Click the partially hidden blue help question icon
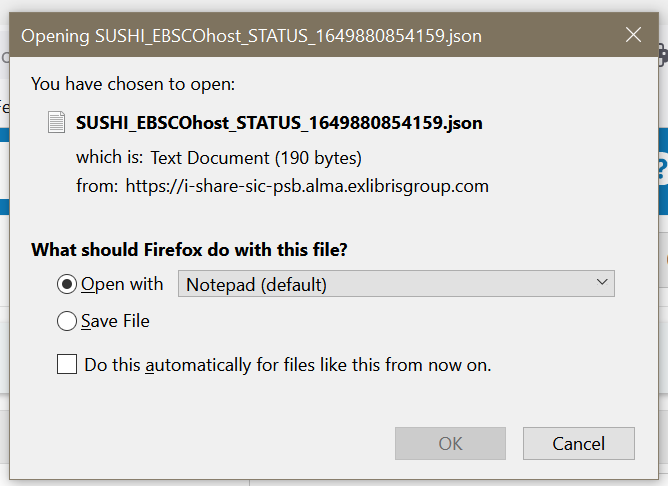The width and height of the screenshot is (668, 486). pos(662,170)
